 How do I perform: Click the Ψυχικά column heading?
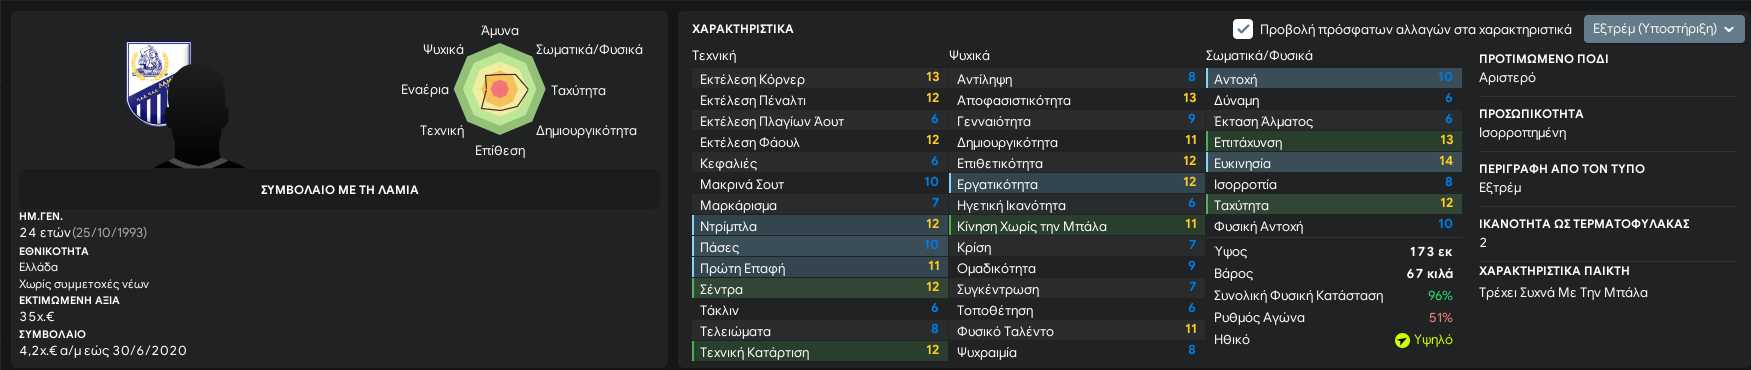pyautogui.click(x=969, y=56)
